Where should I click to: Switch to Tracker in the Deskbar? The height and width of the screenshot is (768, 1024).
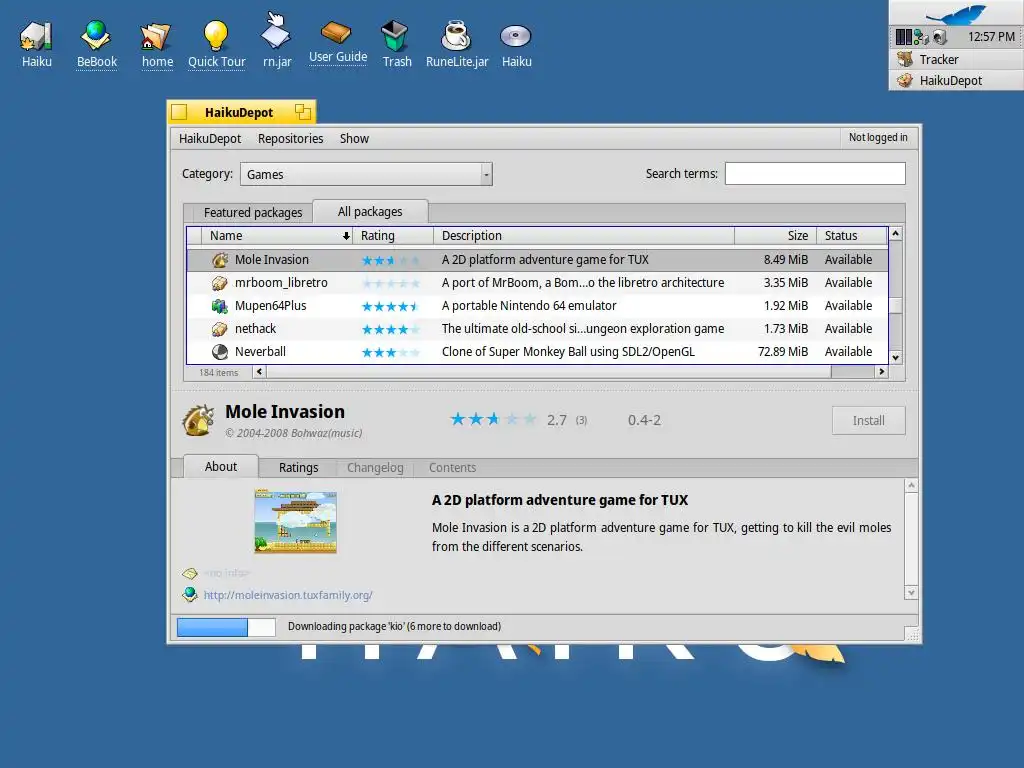pyautogui.click(x=955, y=59)
